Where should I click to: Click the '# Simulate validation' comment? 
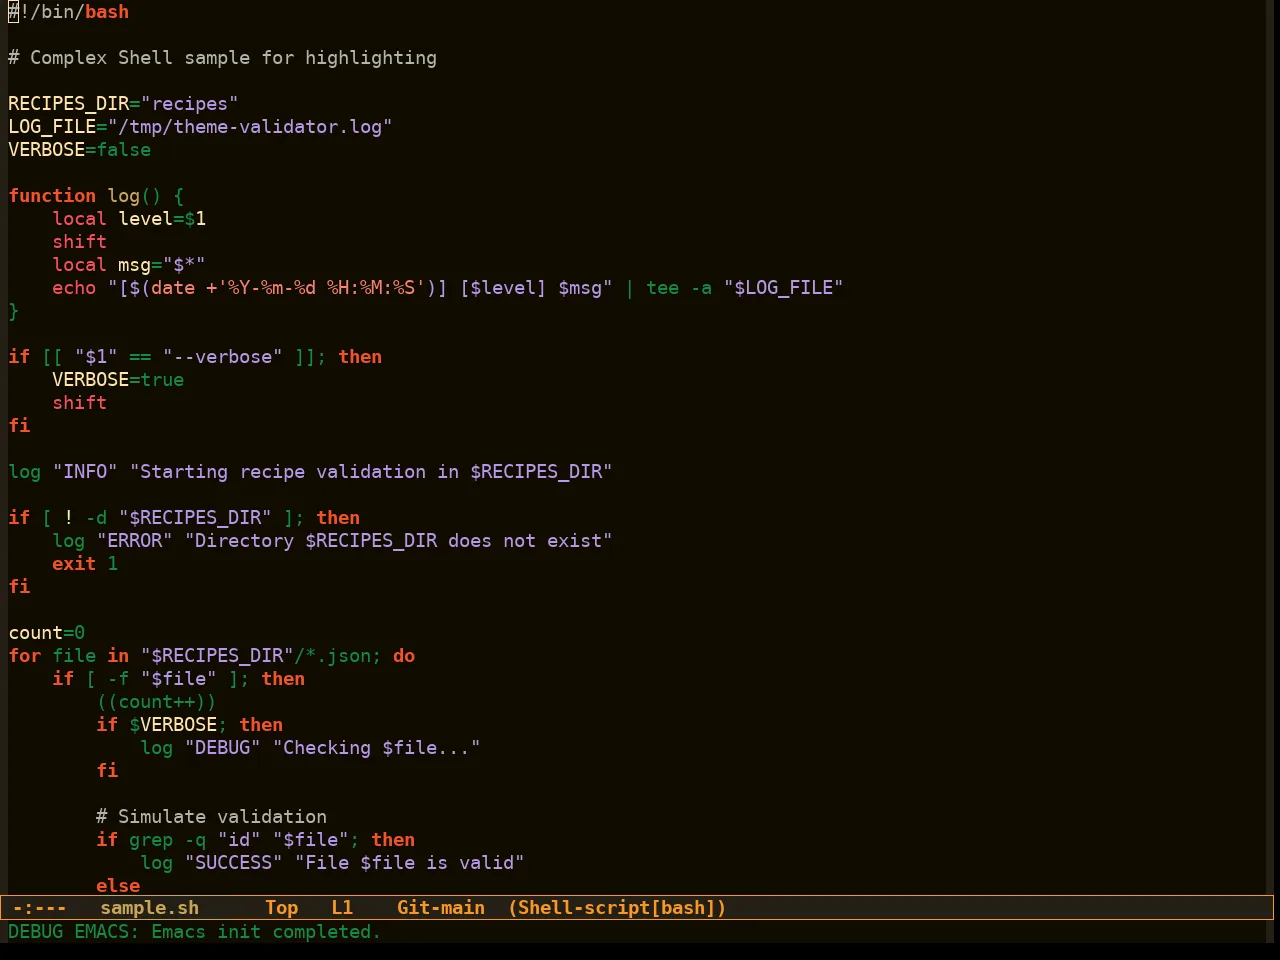211,817
